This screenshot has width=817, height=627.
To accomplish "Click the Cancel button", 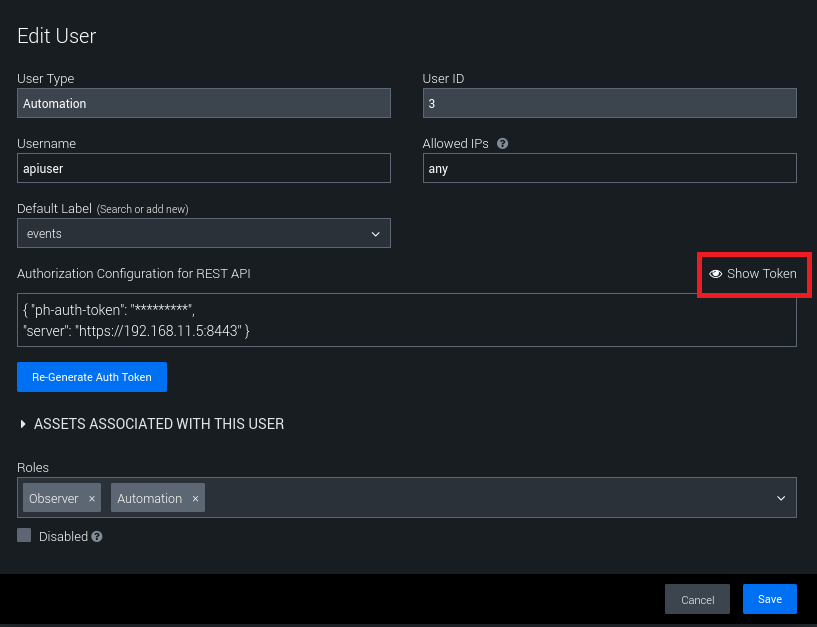I will 697,599.
